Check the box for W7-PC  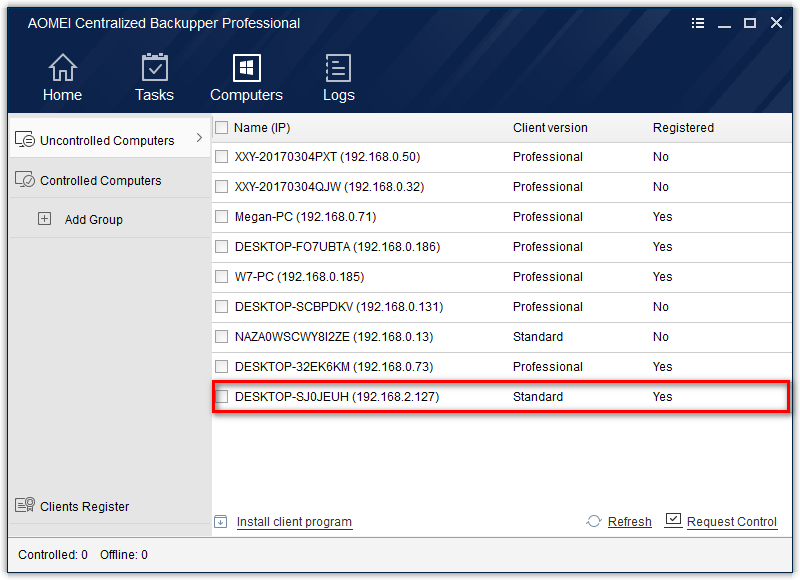click(221, 276)
